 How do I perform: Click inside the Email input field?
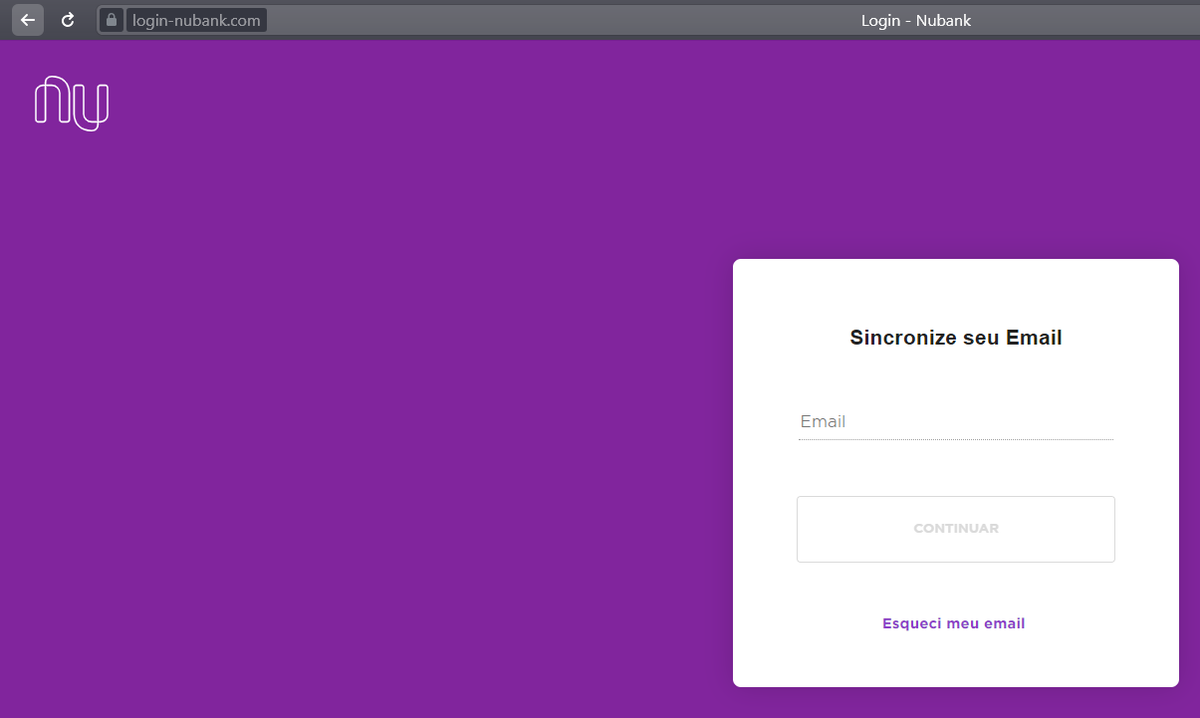955,421
